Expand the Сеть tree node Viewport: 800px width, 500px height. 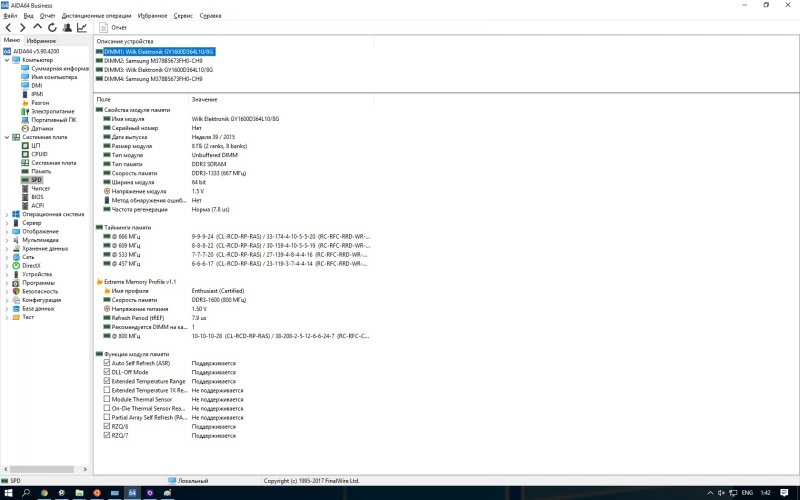6,257
